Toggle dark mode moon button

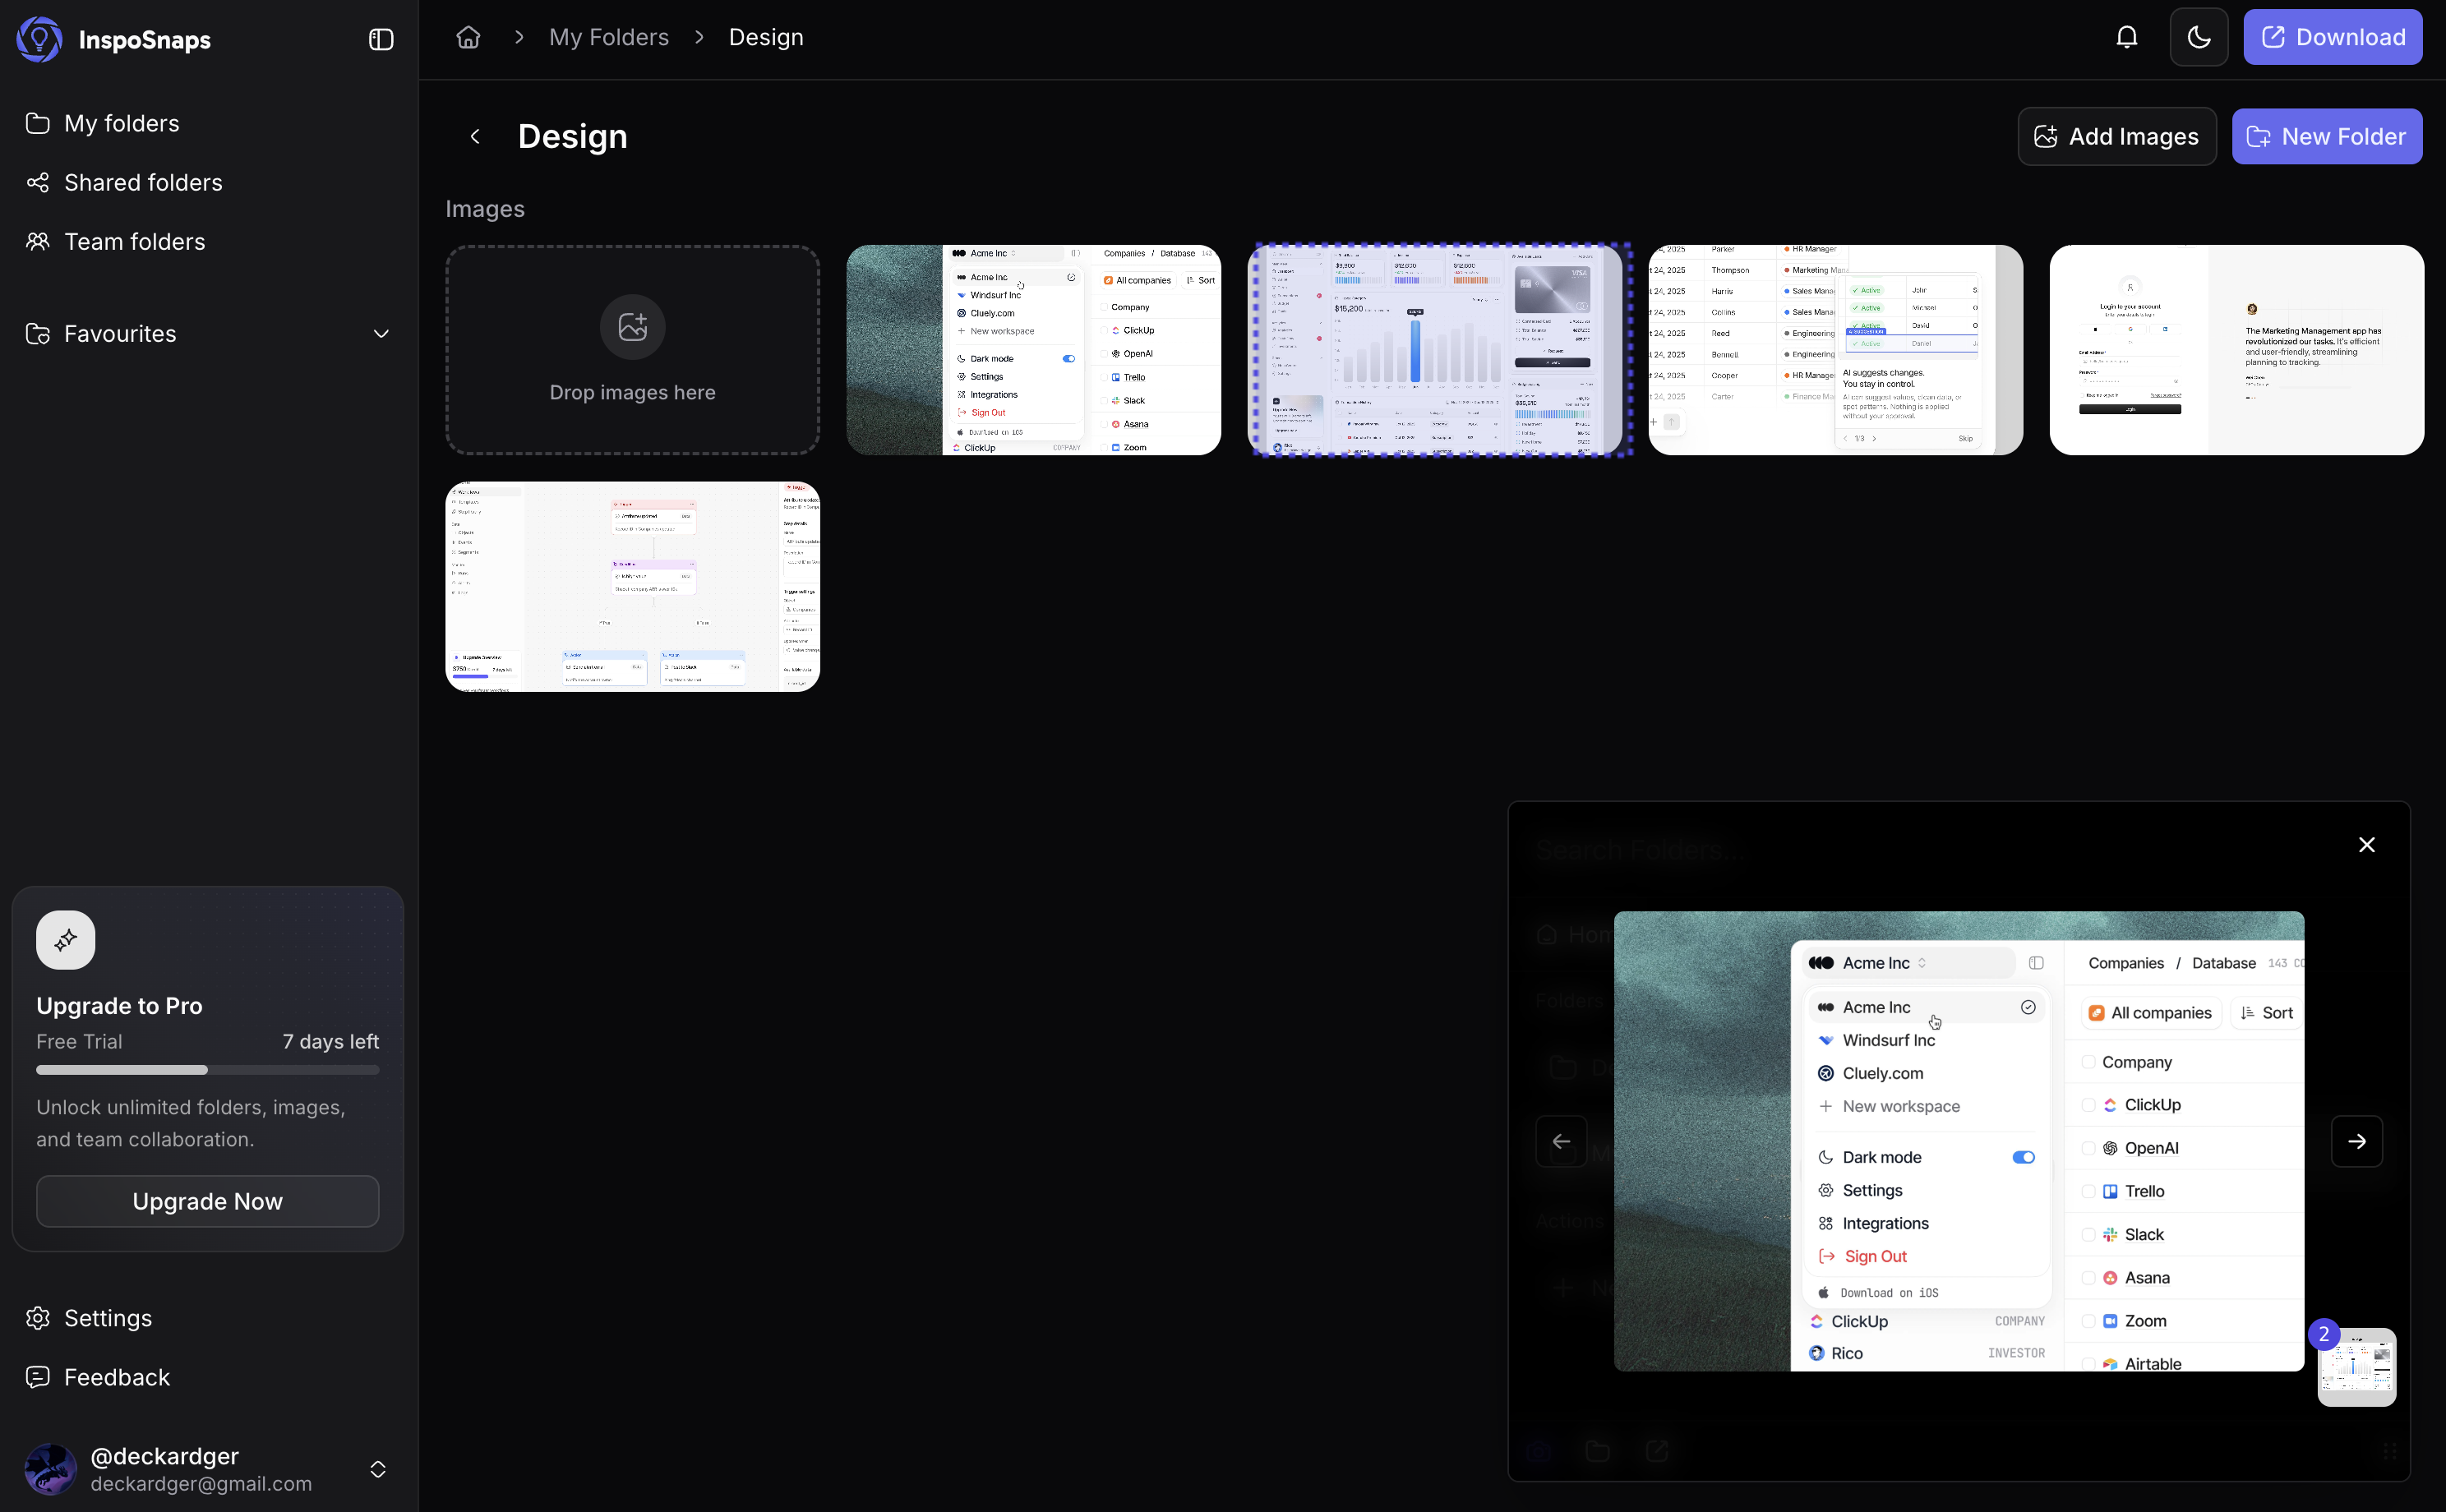[2198, 37]
